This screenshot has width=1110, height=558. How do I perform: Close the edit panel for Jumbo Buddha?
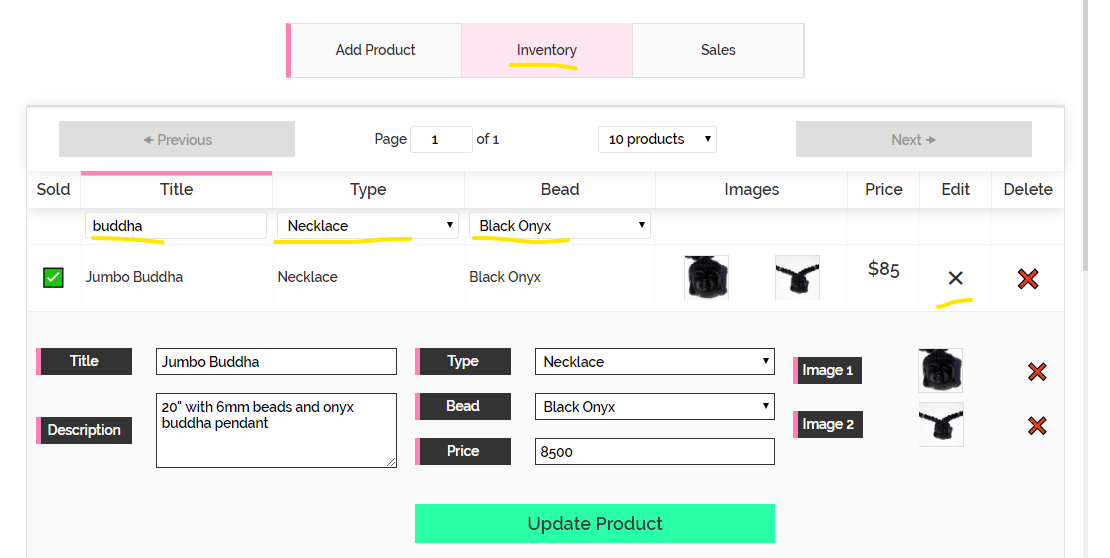point(955,278)
